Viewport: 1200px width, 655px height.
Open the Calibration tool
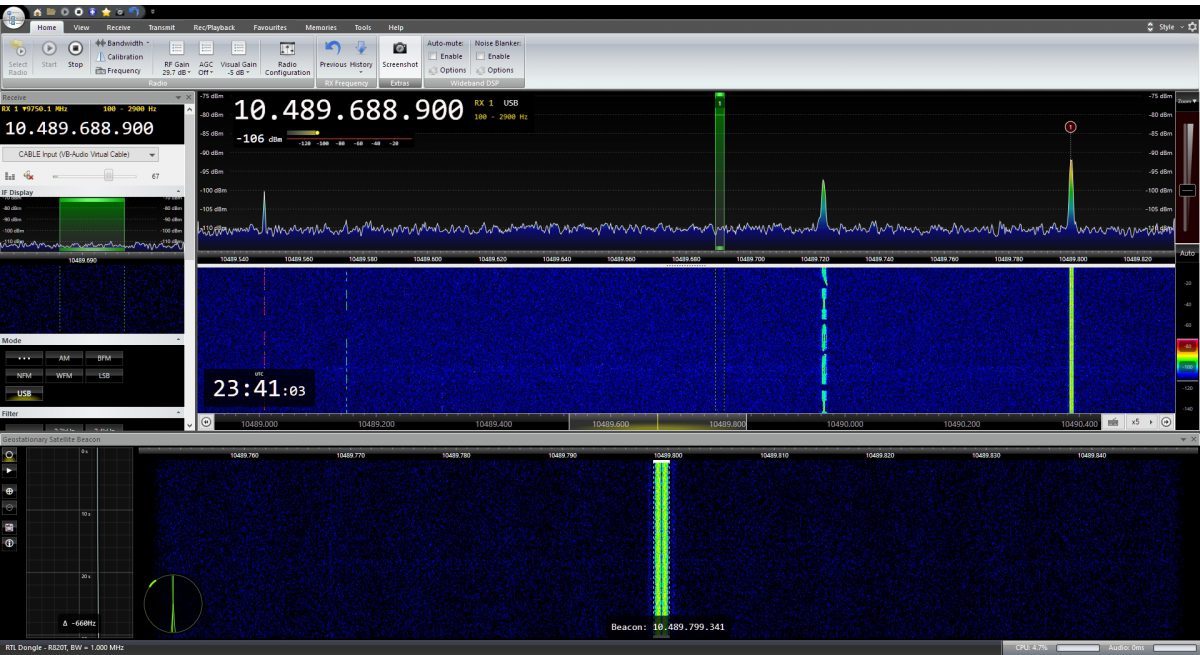(120, 57)
